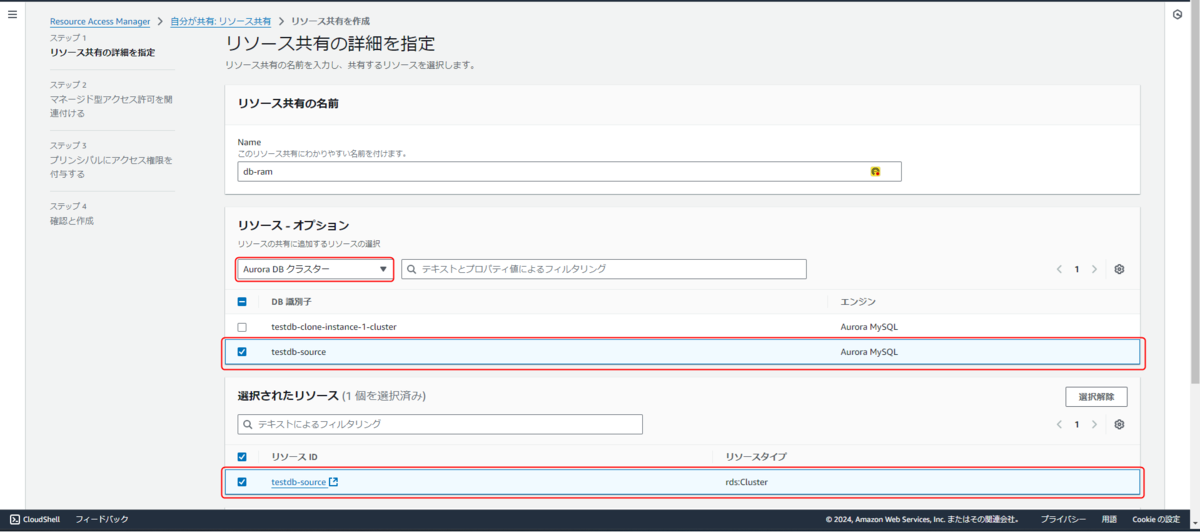Screen dimensions: 1200x532
Task: Click CloudShell label in footer
Action: coord(42,519)
